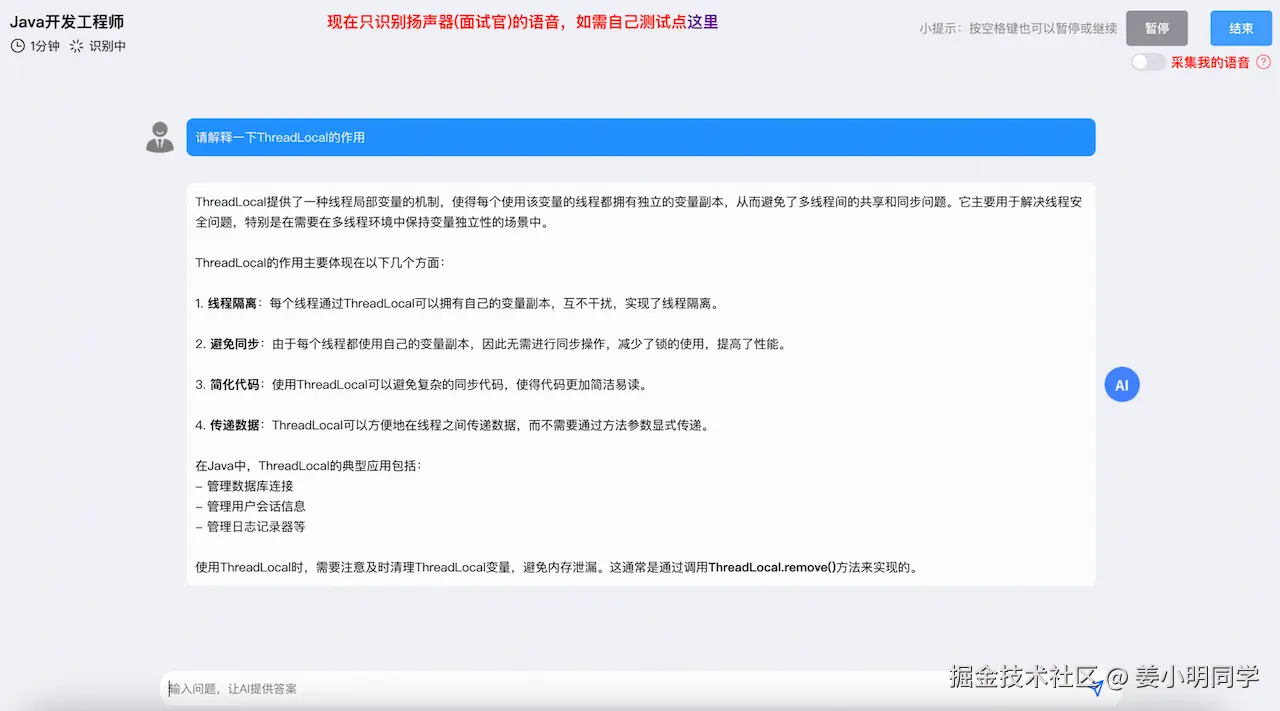Click the clock icon beside 1分钟 timer
The width and height of the screenshot is (1280, 711).
point(16,45)
